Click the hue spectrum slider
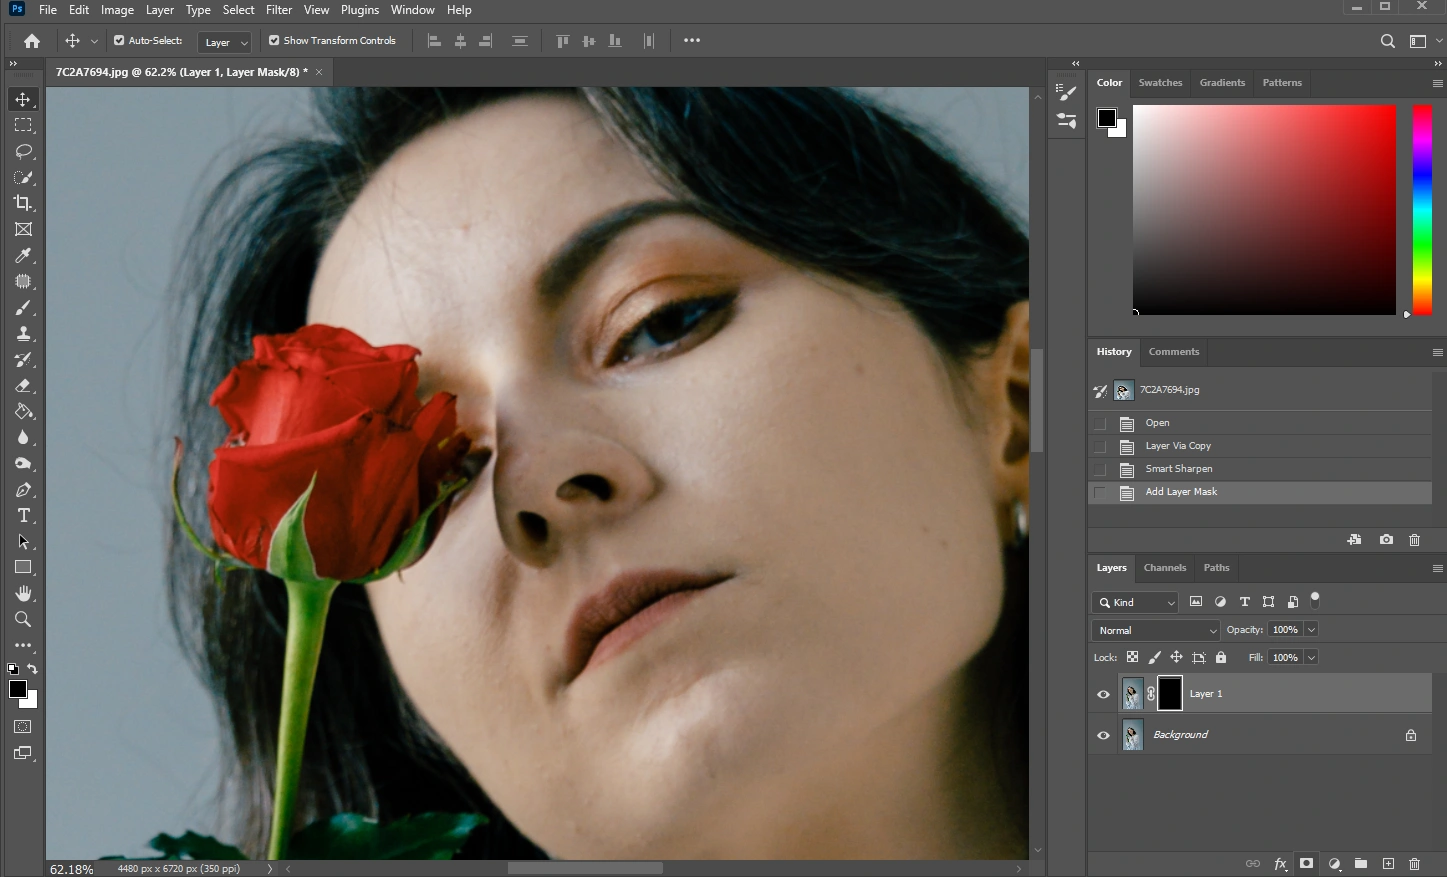Viewport: 1447px width, 877px height. [x=1421, y=210]
